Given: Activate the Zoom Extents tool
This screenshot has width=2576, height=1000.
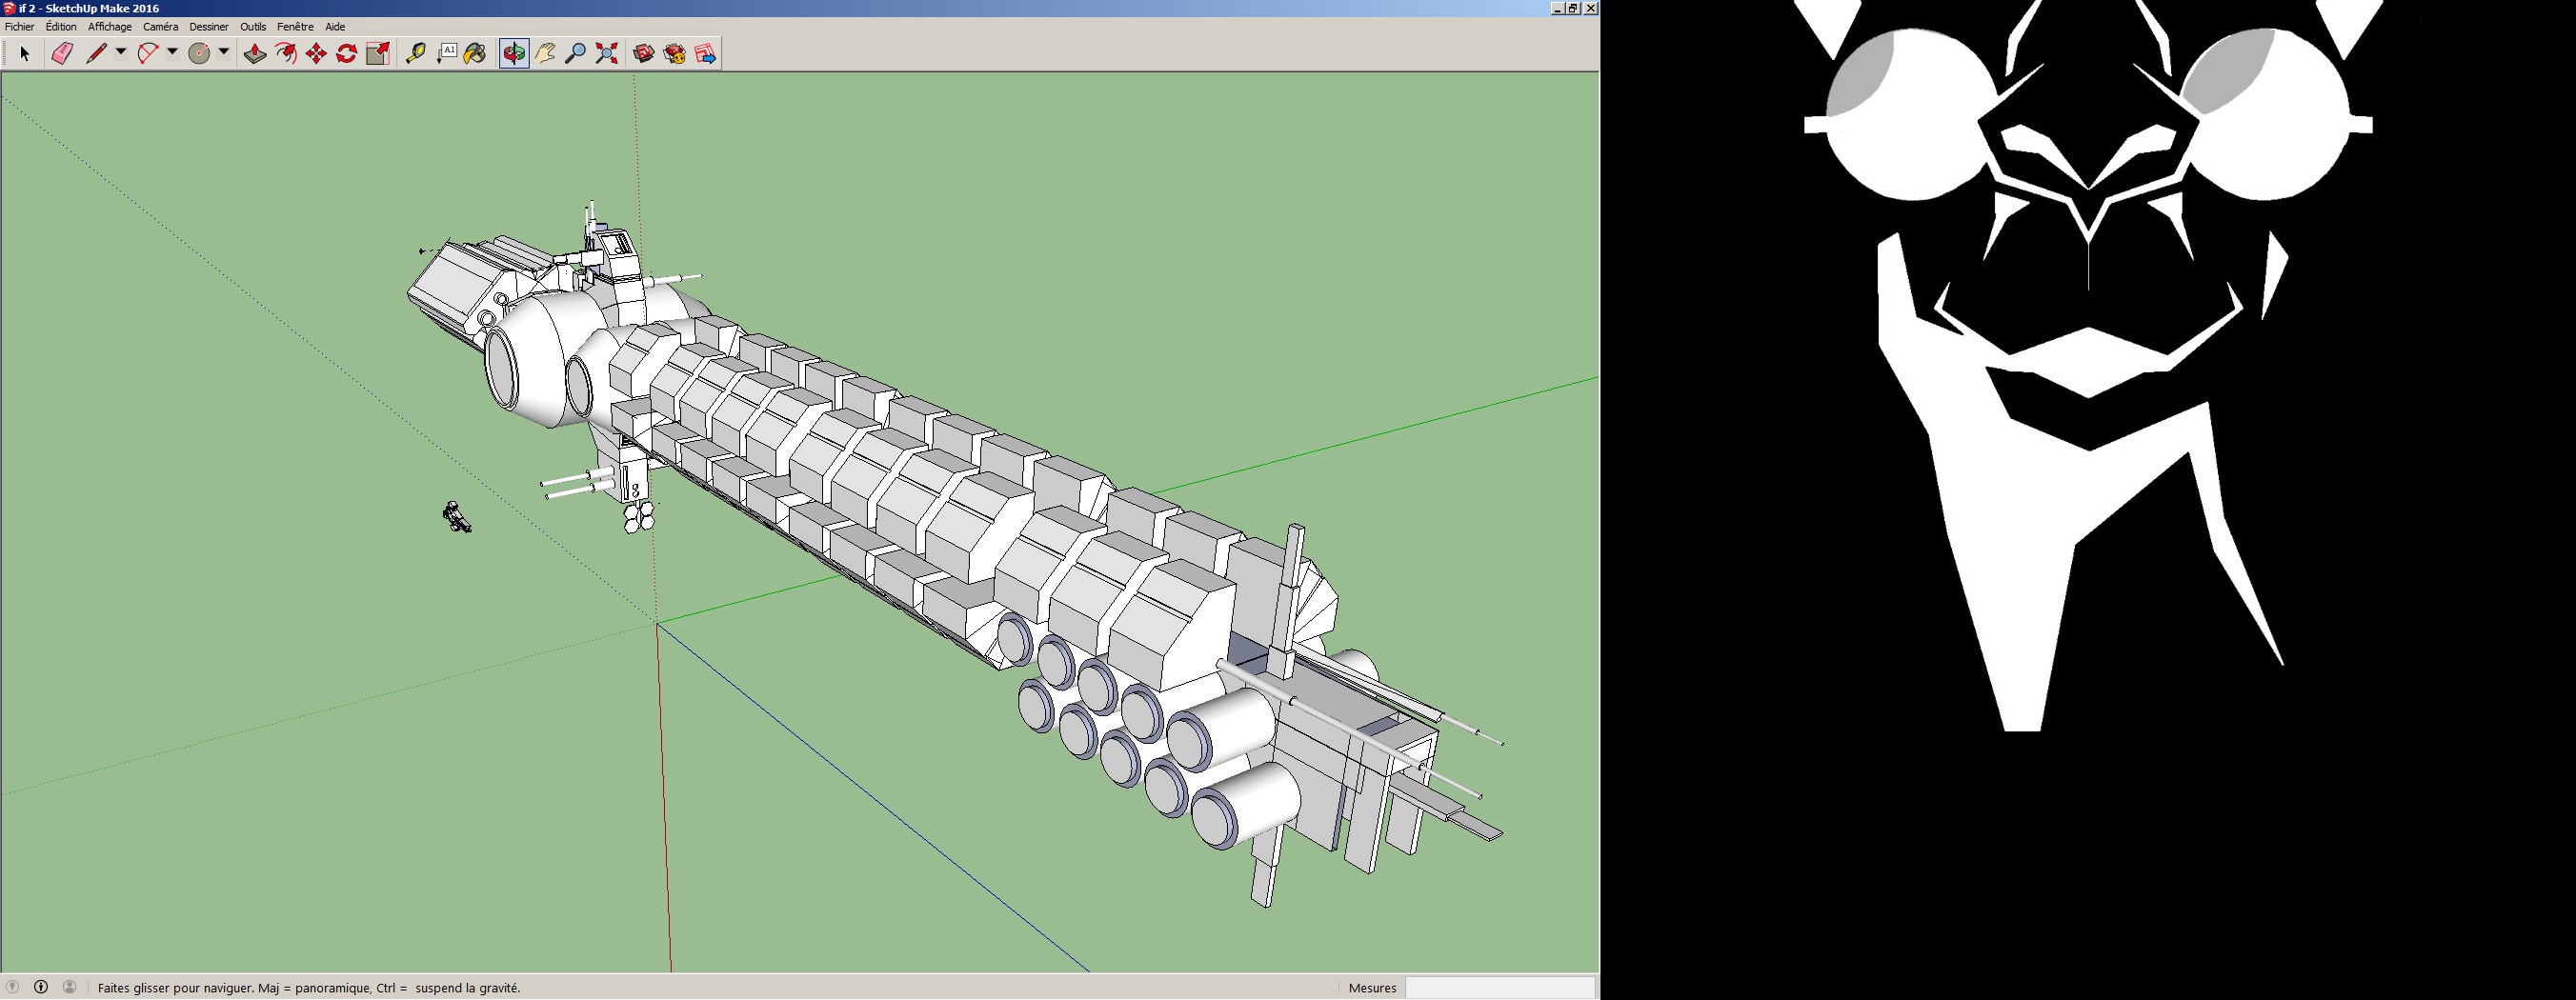Looking at the screenshot, I should (607, 54).
